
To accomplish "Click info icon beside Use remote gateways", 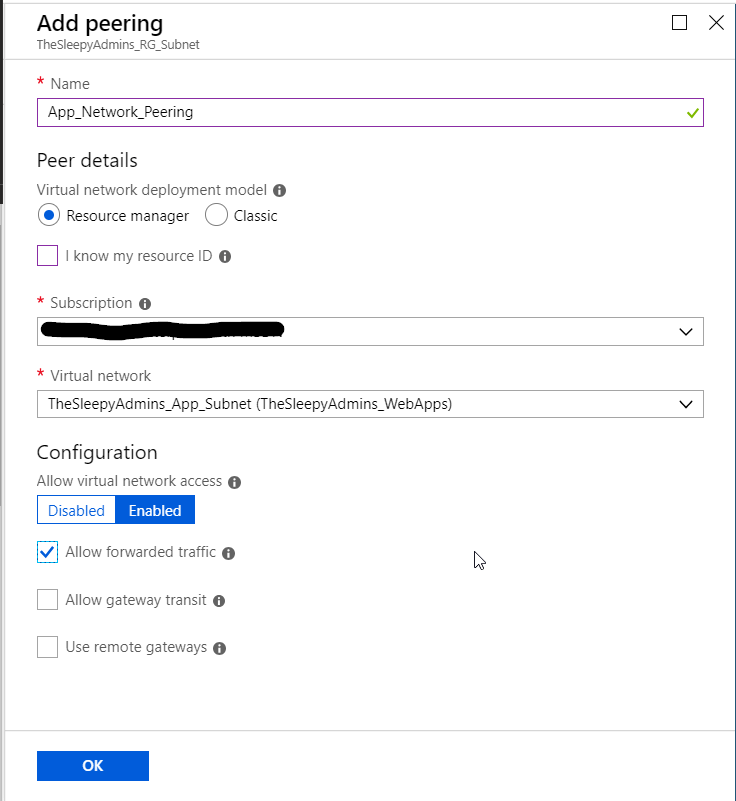I will coord(220,648).
